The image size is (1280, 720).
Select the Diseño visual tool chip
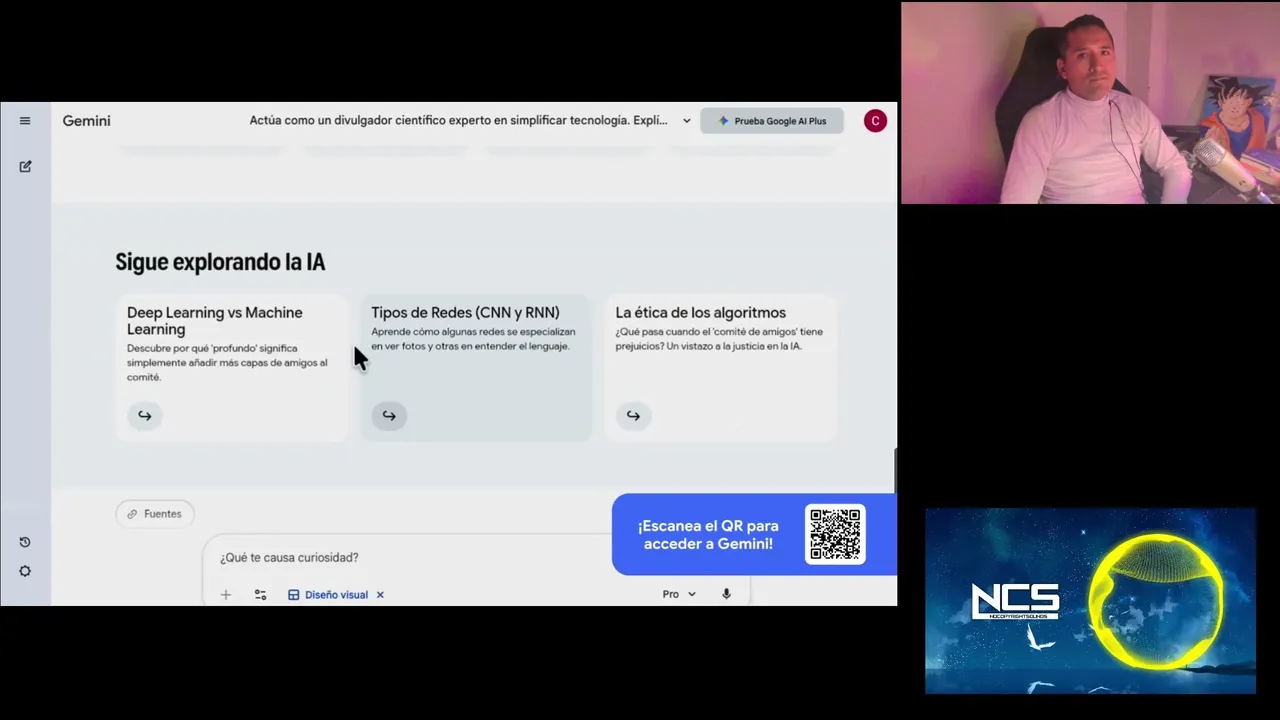coord(328,595)
